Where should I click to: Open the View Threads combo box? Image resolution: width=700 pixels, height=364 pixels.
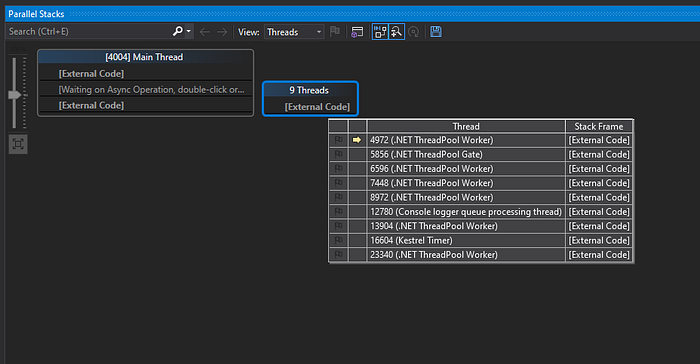pos(294,32)
